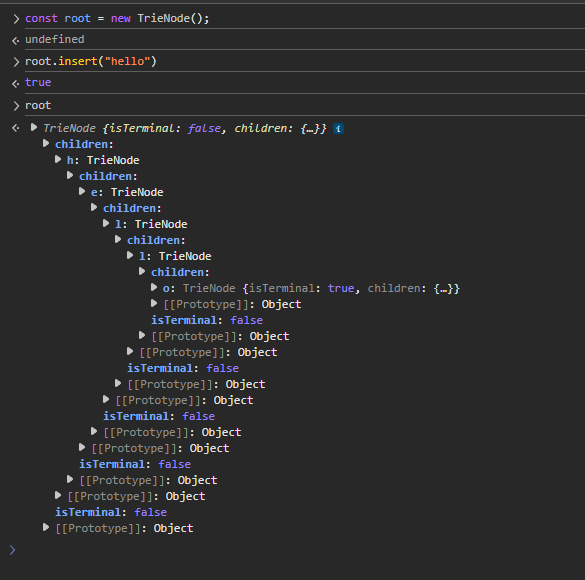
Task: Collapse the children property directly above h: TrieNode
Action: [x=46, y=144]
